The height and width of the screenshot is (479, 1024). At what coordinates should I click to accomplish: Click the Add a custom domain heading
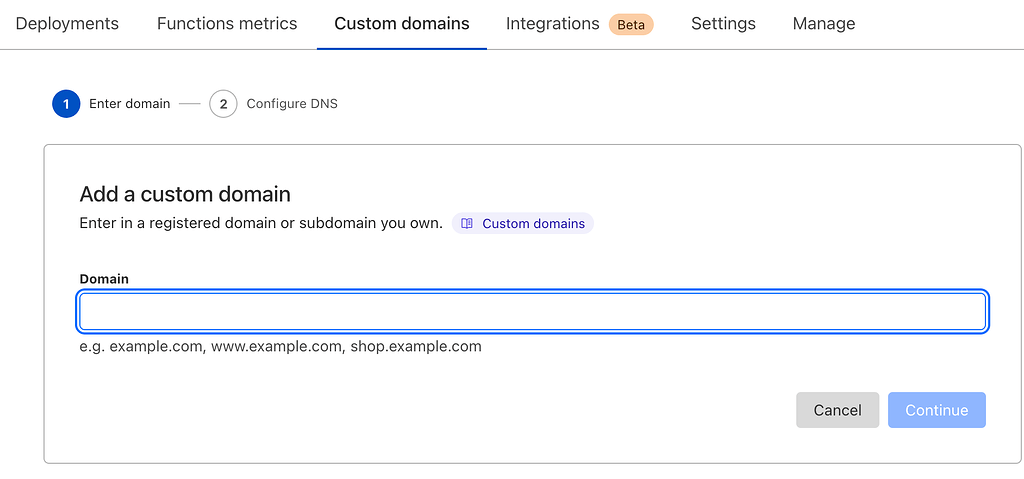[x=185, y=194]
